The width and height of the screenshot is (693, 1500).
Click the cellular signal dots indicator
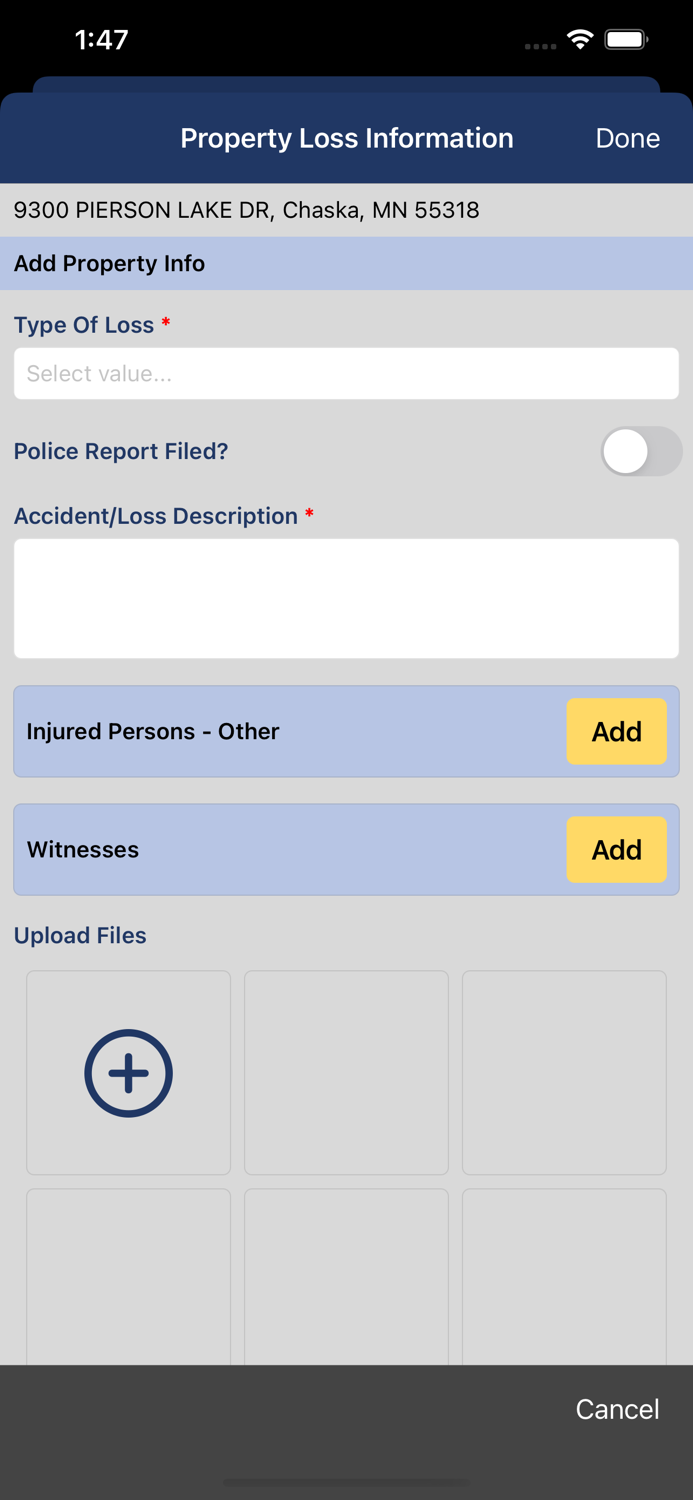[541, 46]
